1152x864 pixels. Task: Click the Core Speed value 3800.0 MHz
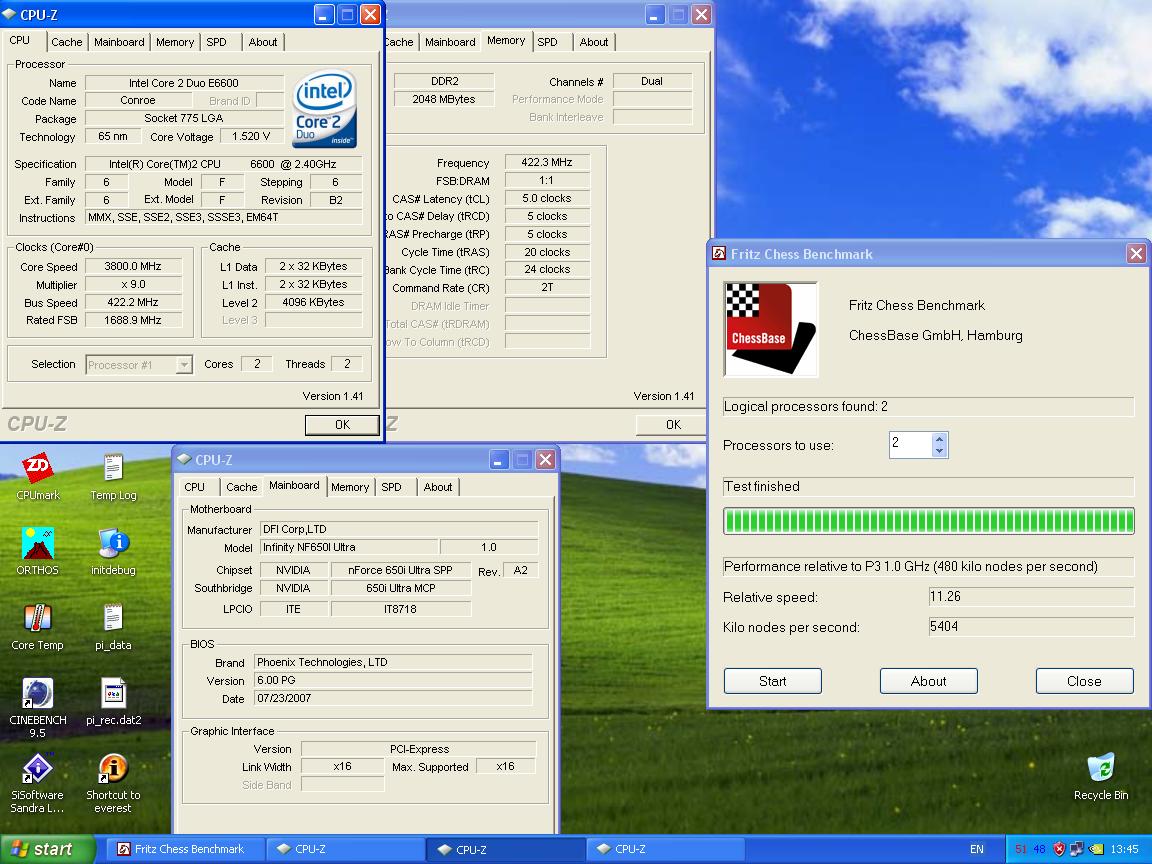coord(133,266)
